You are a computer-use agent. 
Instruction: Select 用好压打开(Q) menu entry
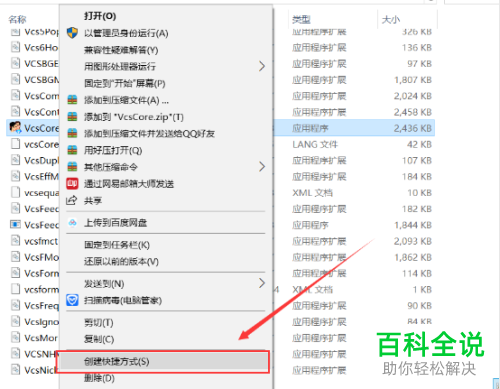point(113,150)
